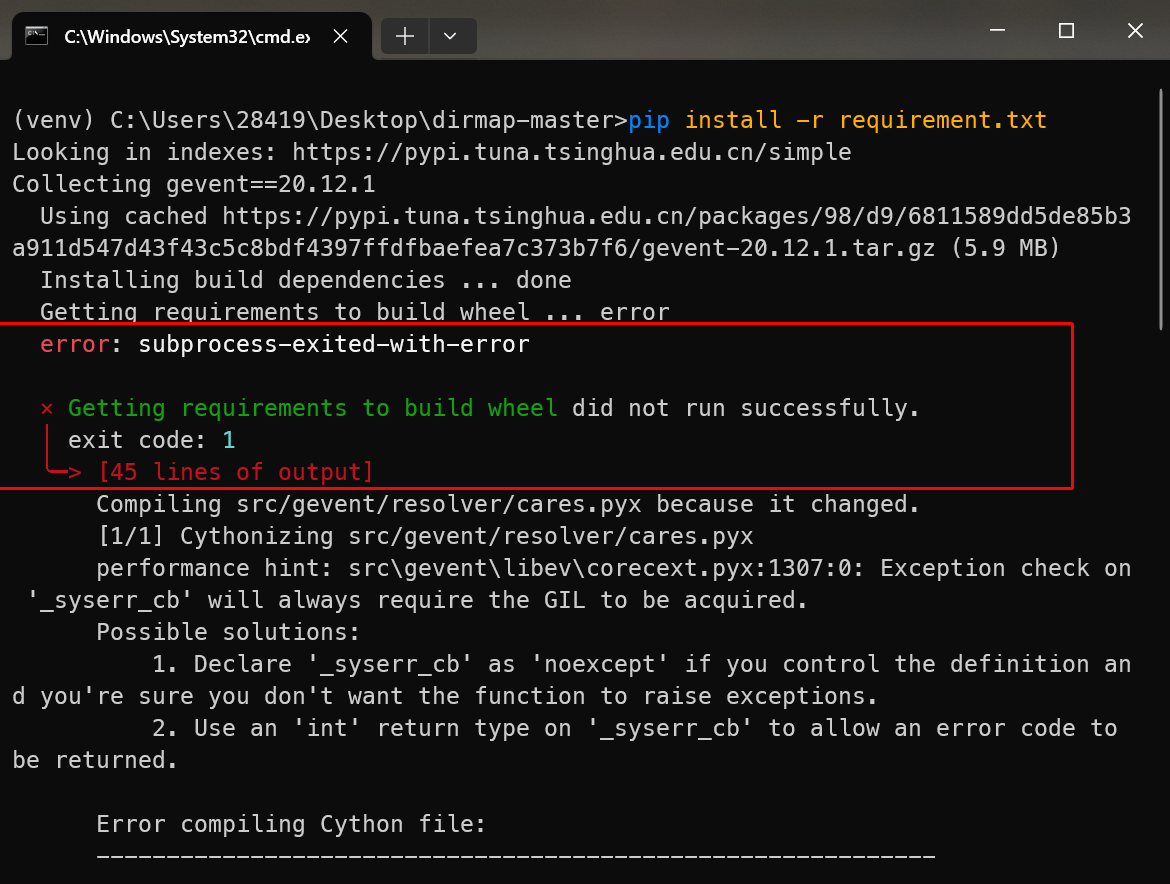This screenshot has width=1170, height=884.
Task: Click the 'pip install -r requirement.txt' command
Action: tap(838, 120)
